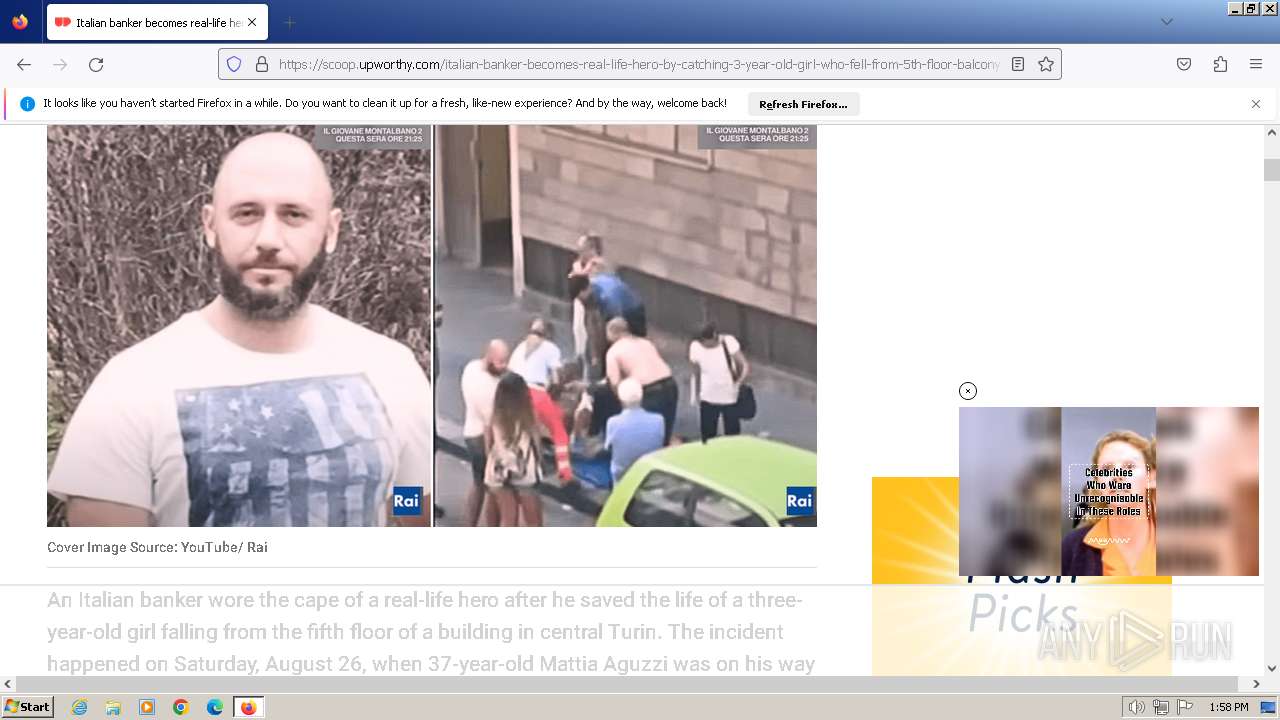Click the 1:58 PM clock
The image size is (1280, 720).
coord(1228,707)
